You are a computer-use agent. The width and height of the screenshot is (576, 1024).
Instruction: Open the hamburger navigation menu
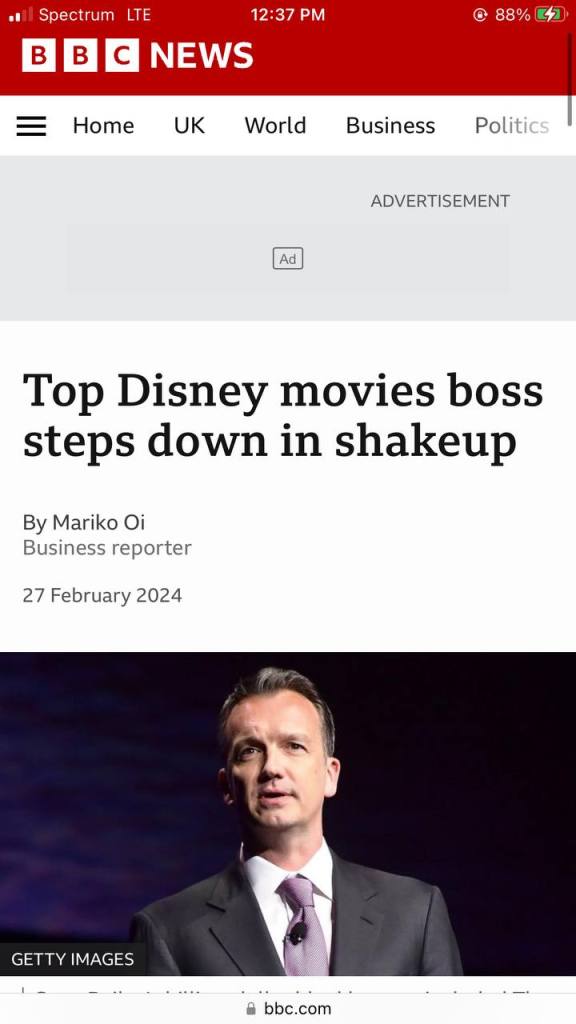click(31, 125)
